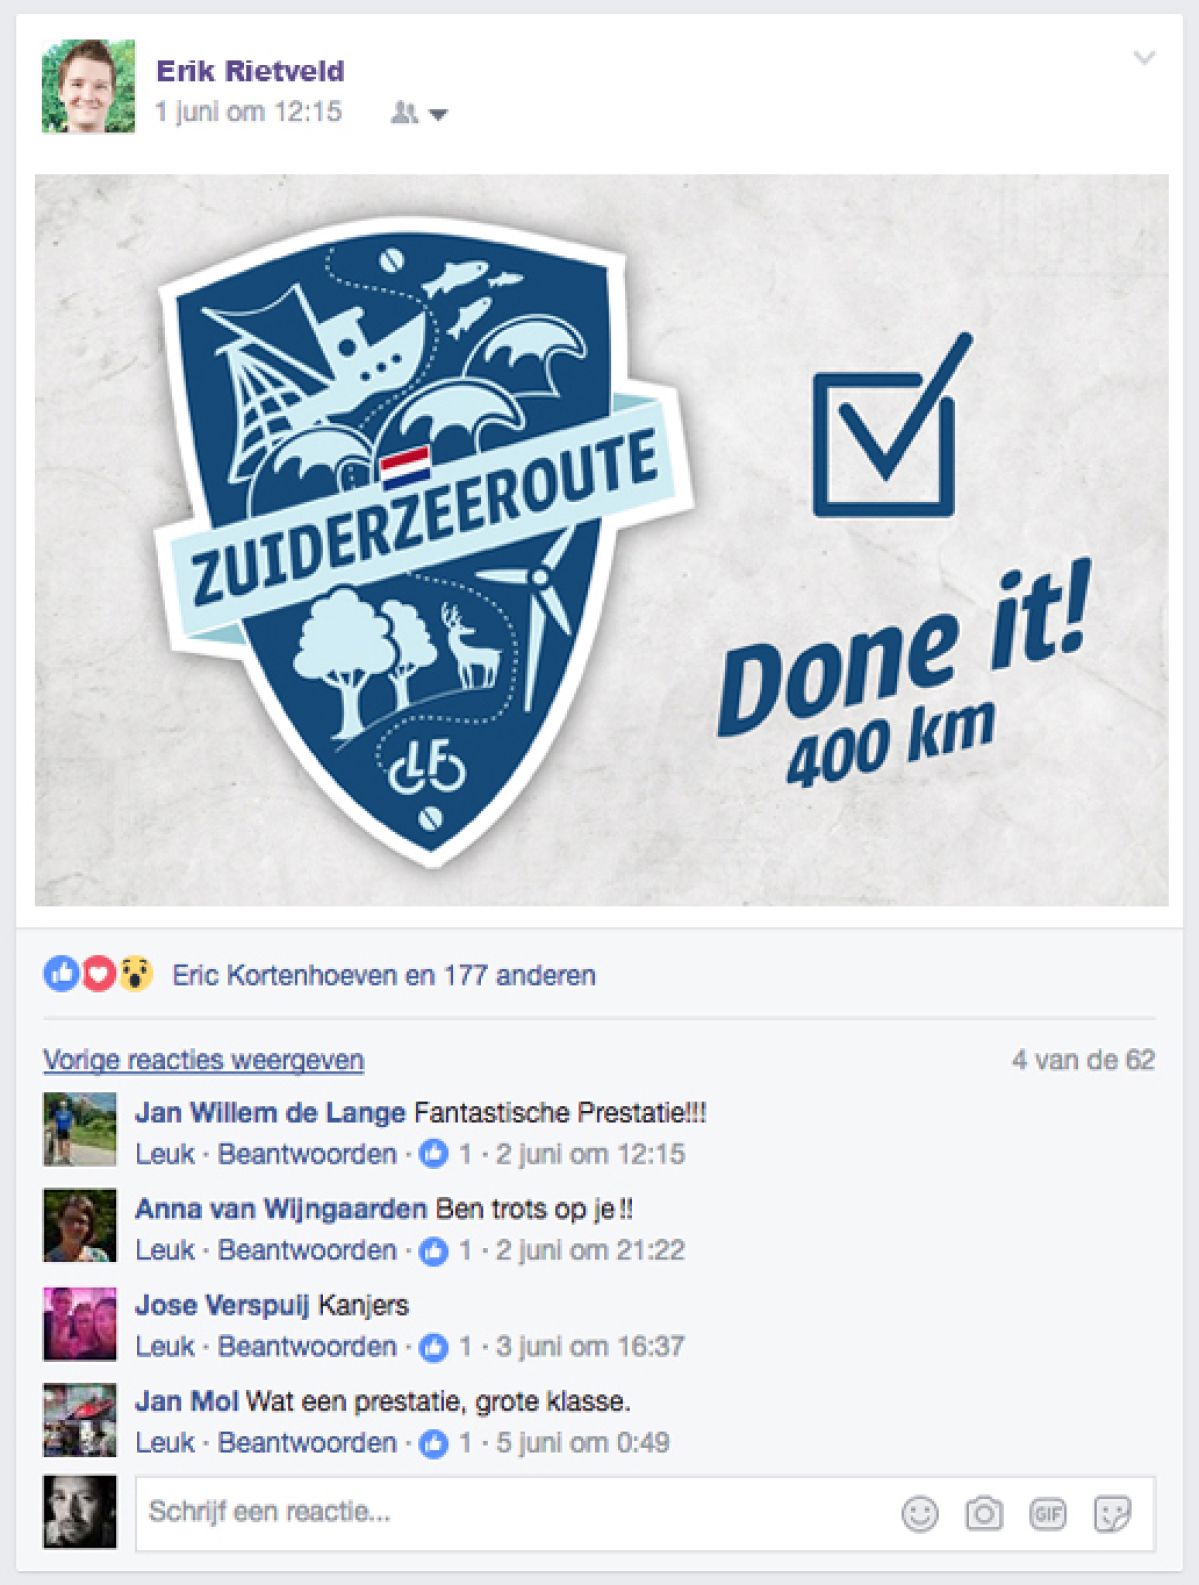The width and height of the screenshot is (1199, 1585).
Task: Toggle Leuk on Jan Willem de Lange's comment
Action: 165,1154
